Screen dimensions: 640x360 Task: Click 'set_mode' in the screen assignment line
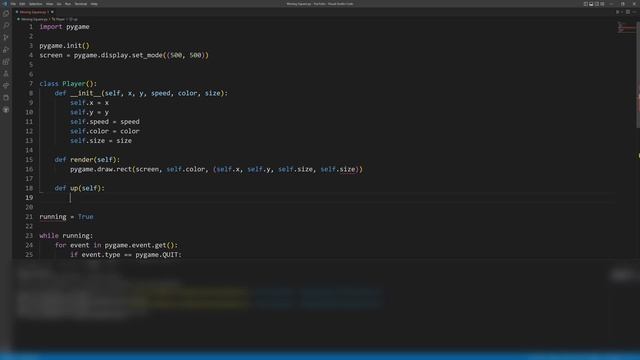pyautogui.click(x=147, y=55)
